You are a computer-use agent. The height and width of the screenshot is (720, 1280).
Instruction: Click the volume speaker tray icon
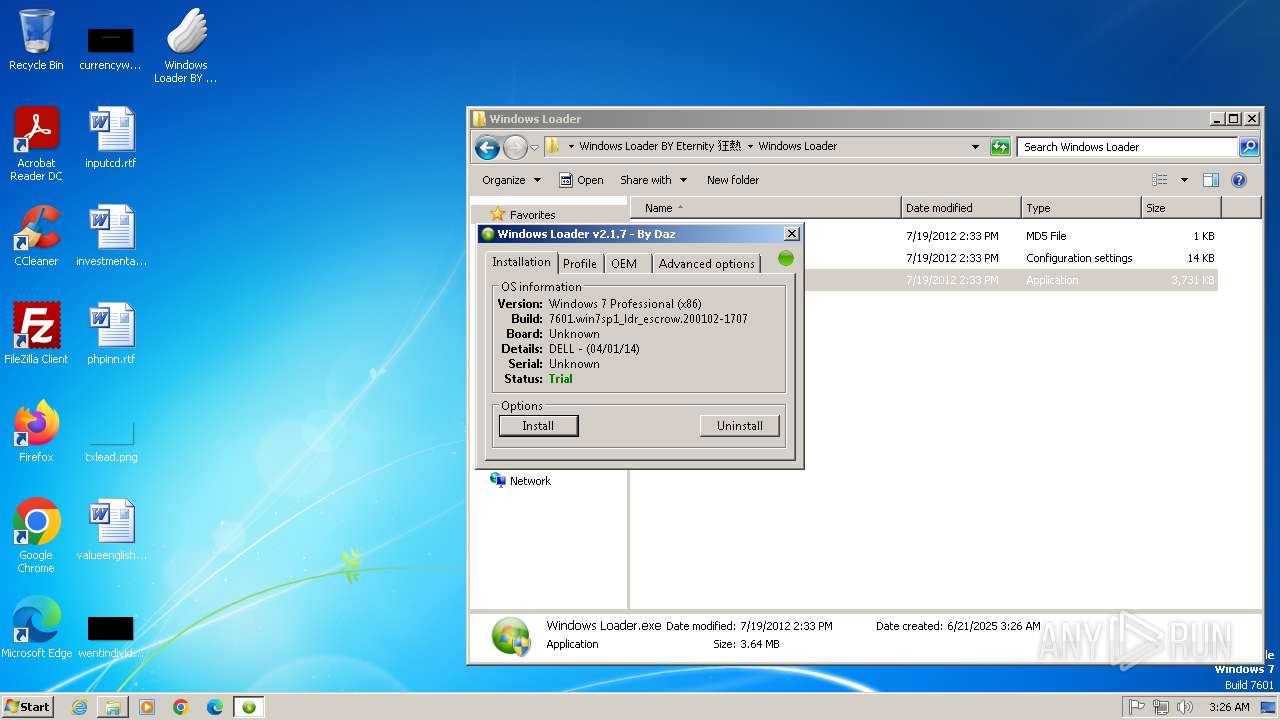1185,707
